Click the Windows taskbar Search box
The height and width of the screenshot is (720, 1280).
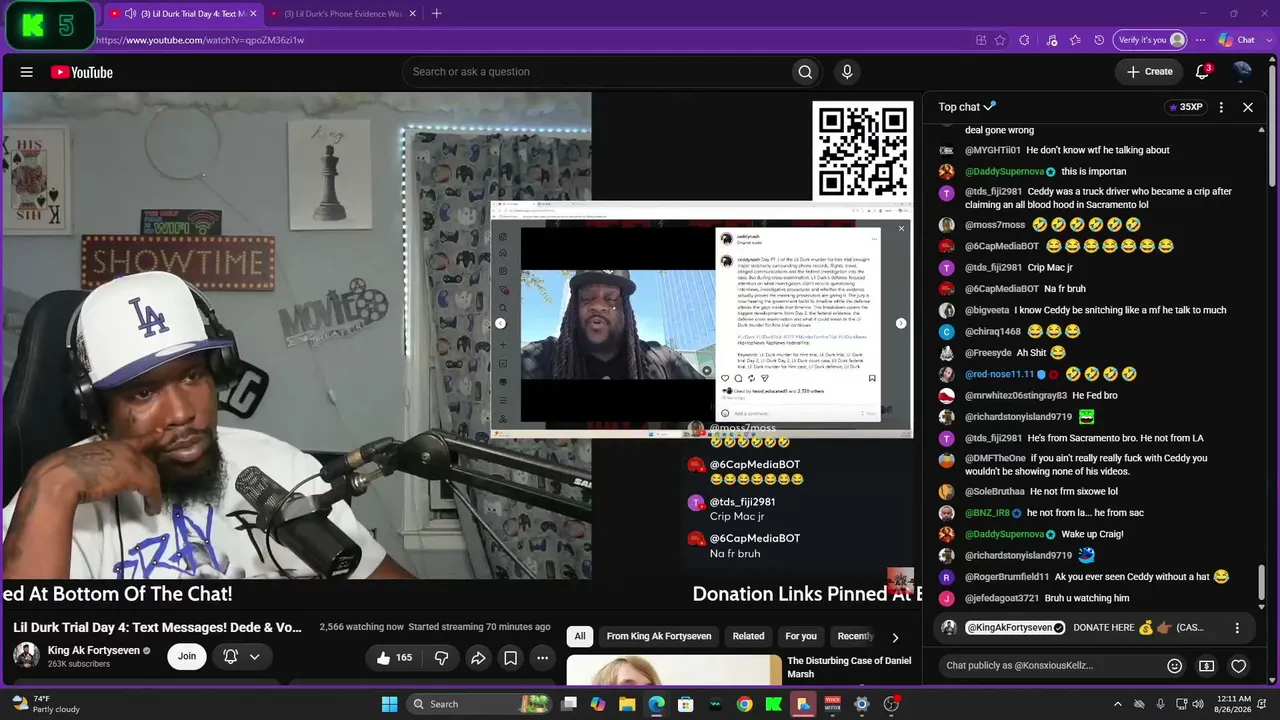478,704
